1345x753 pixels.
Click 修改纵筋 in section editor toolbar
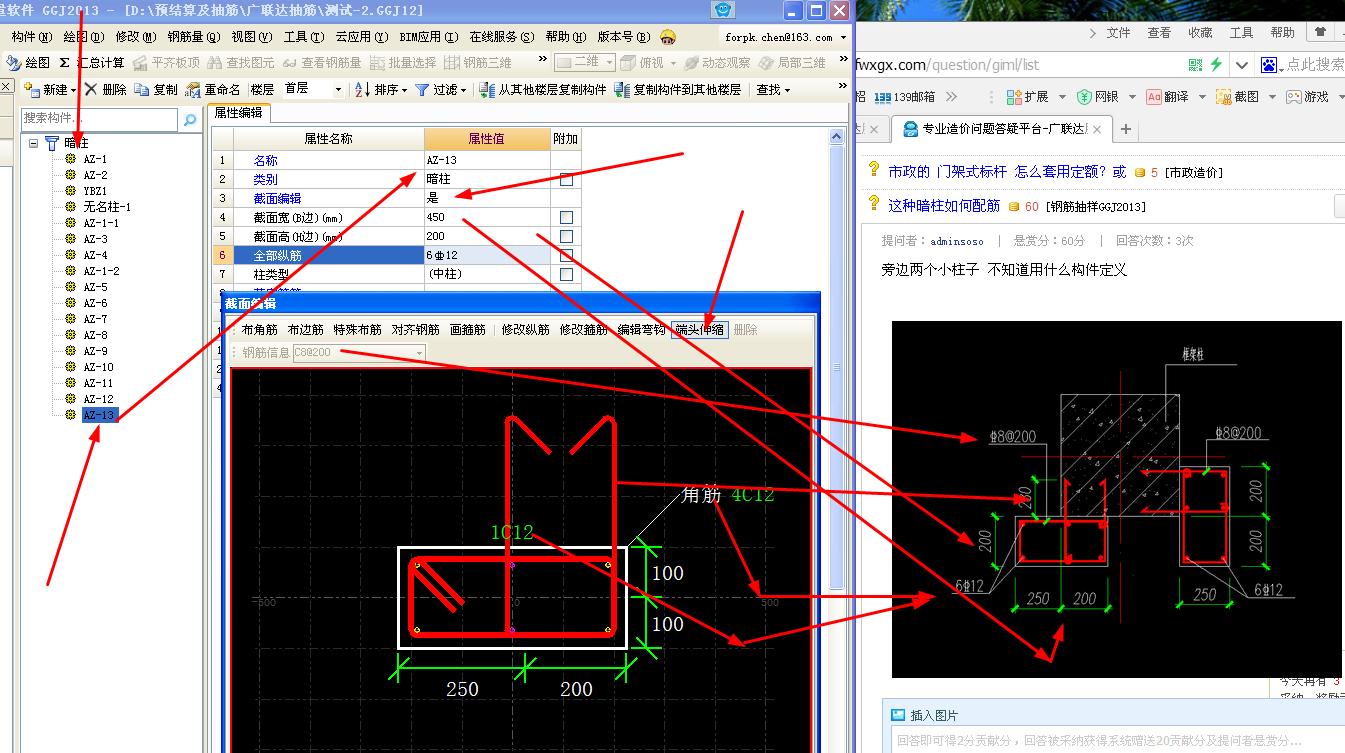(525, 329)
